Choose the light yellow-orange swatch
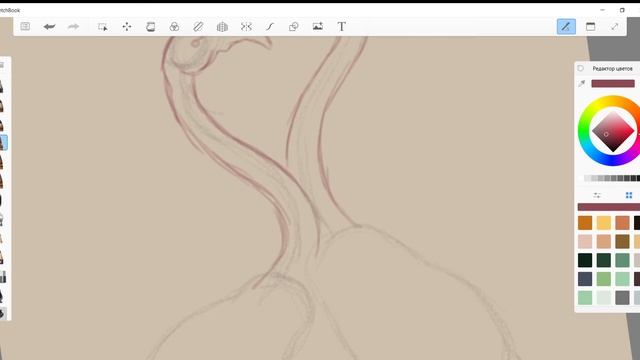The image size is (640, 360). point(604,223)
